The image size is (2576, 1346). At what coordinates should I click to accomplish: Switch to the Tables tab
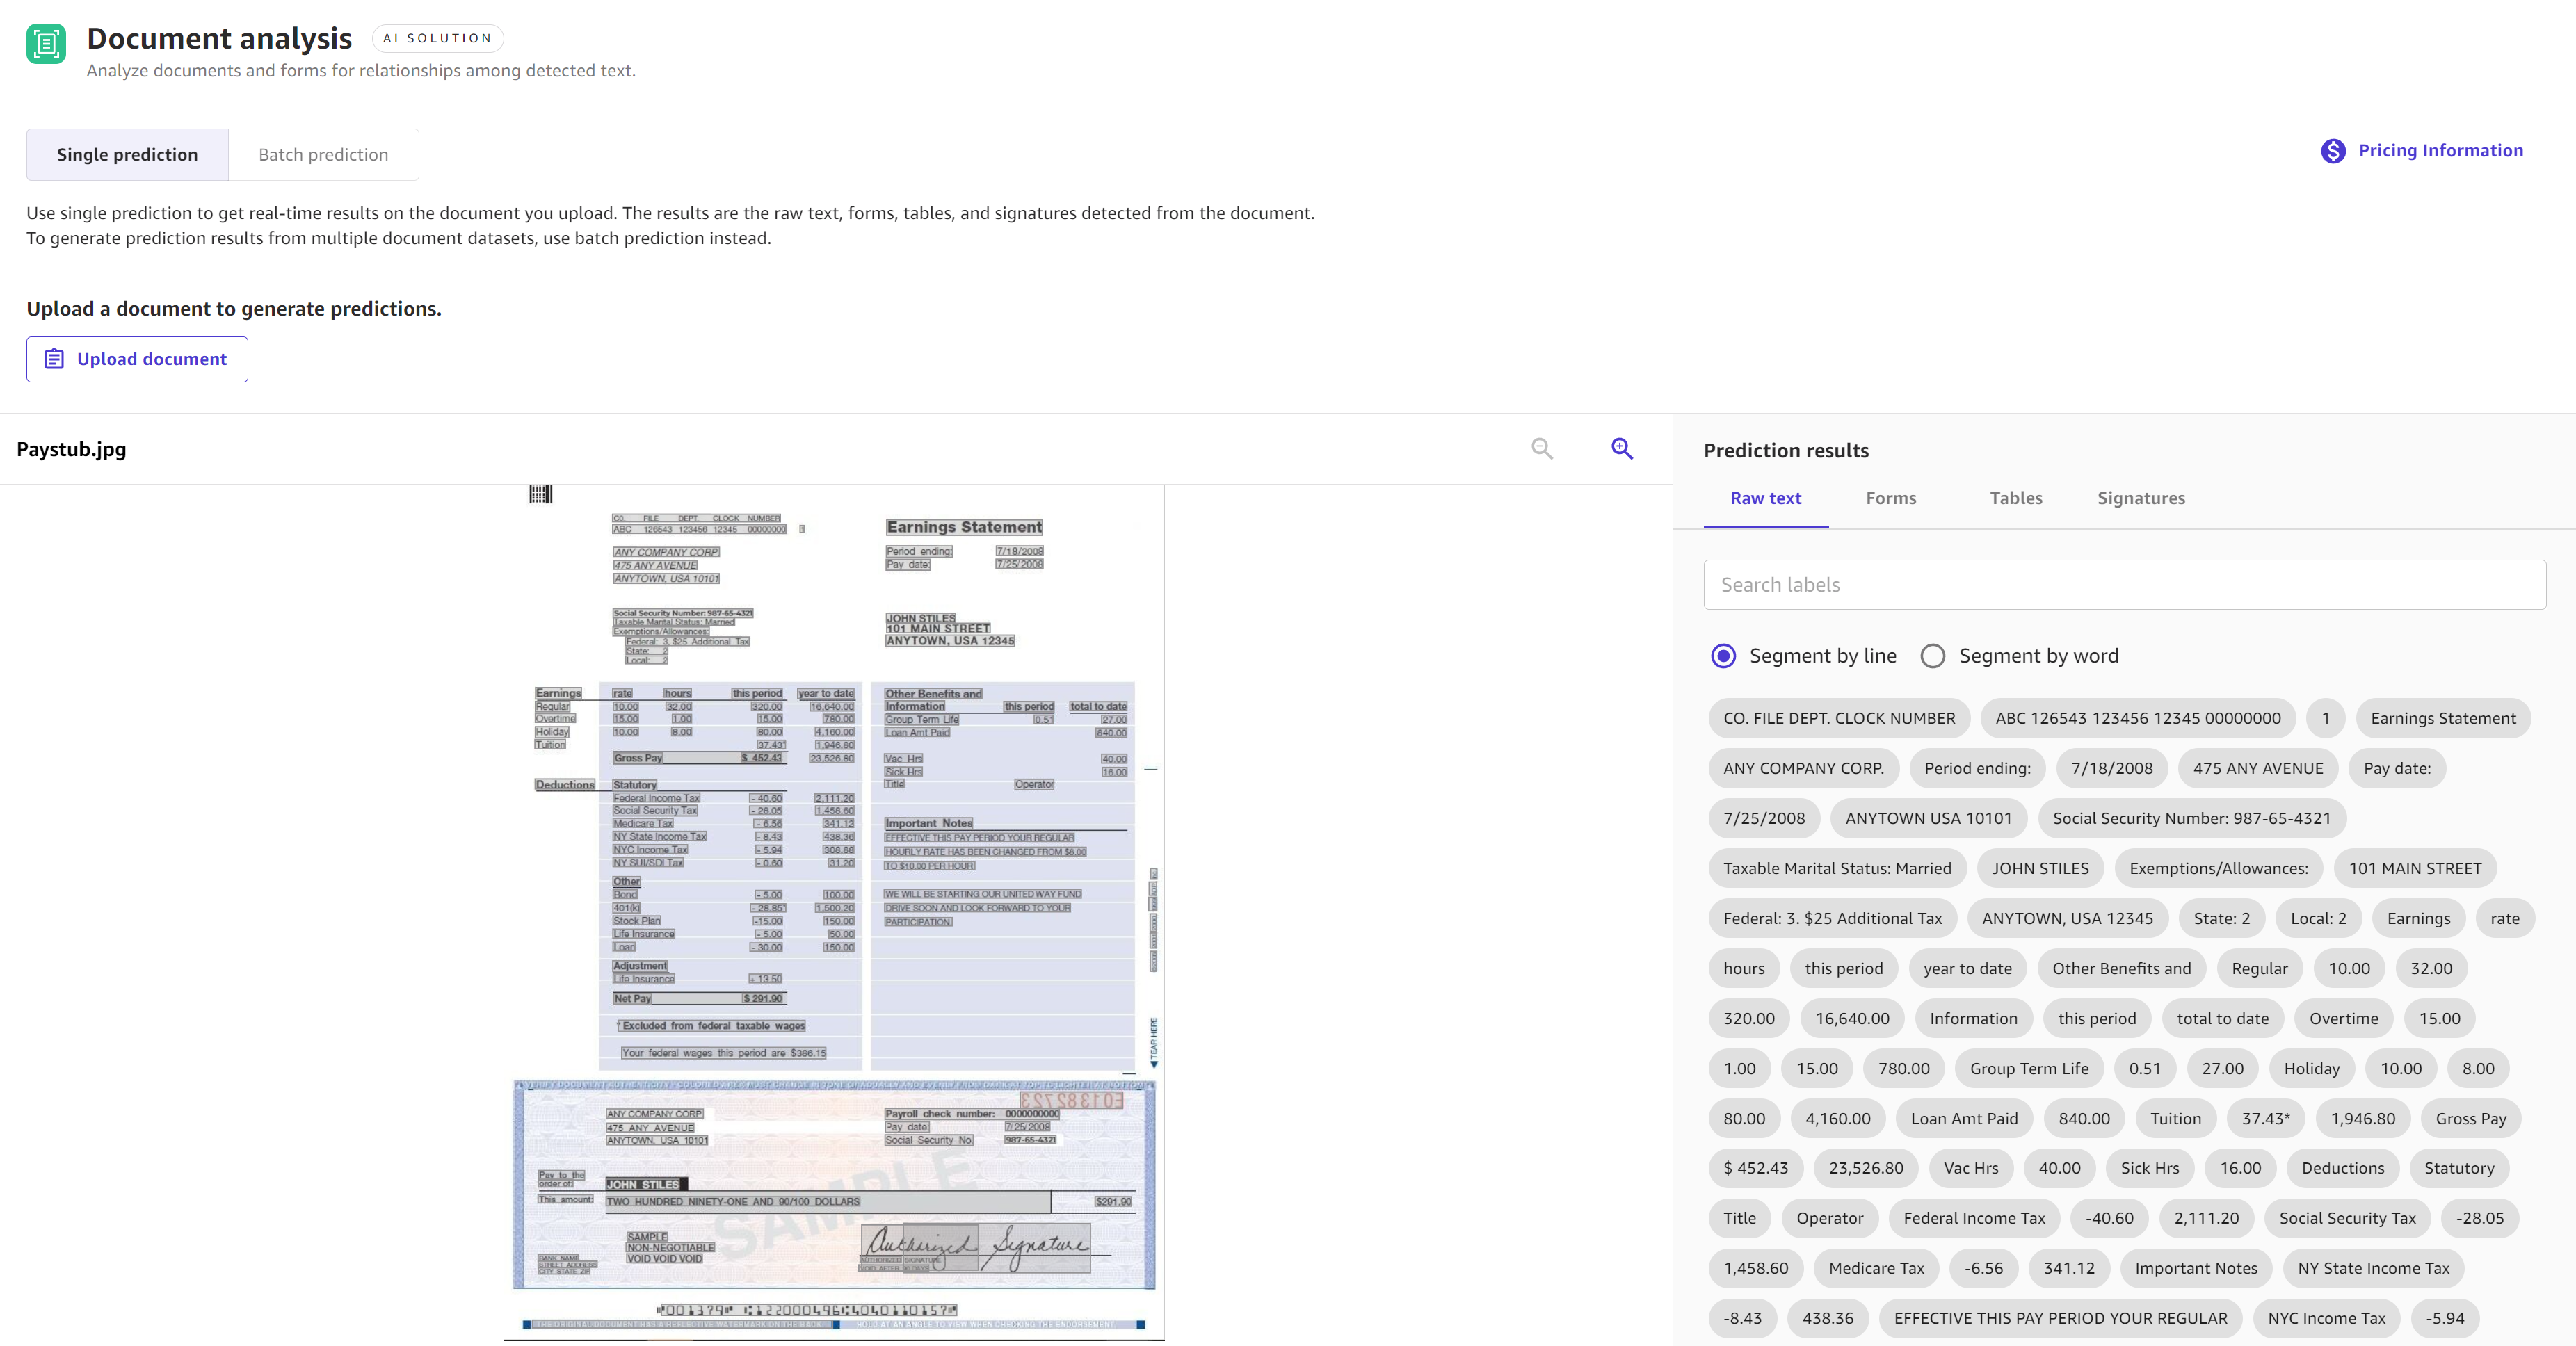pos(2015,498)
